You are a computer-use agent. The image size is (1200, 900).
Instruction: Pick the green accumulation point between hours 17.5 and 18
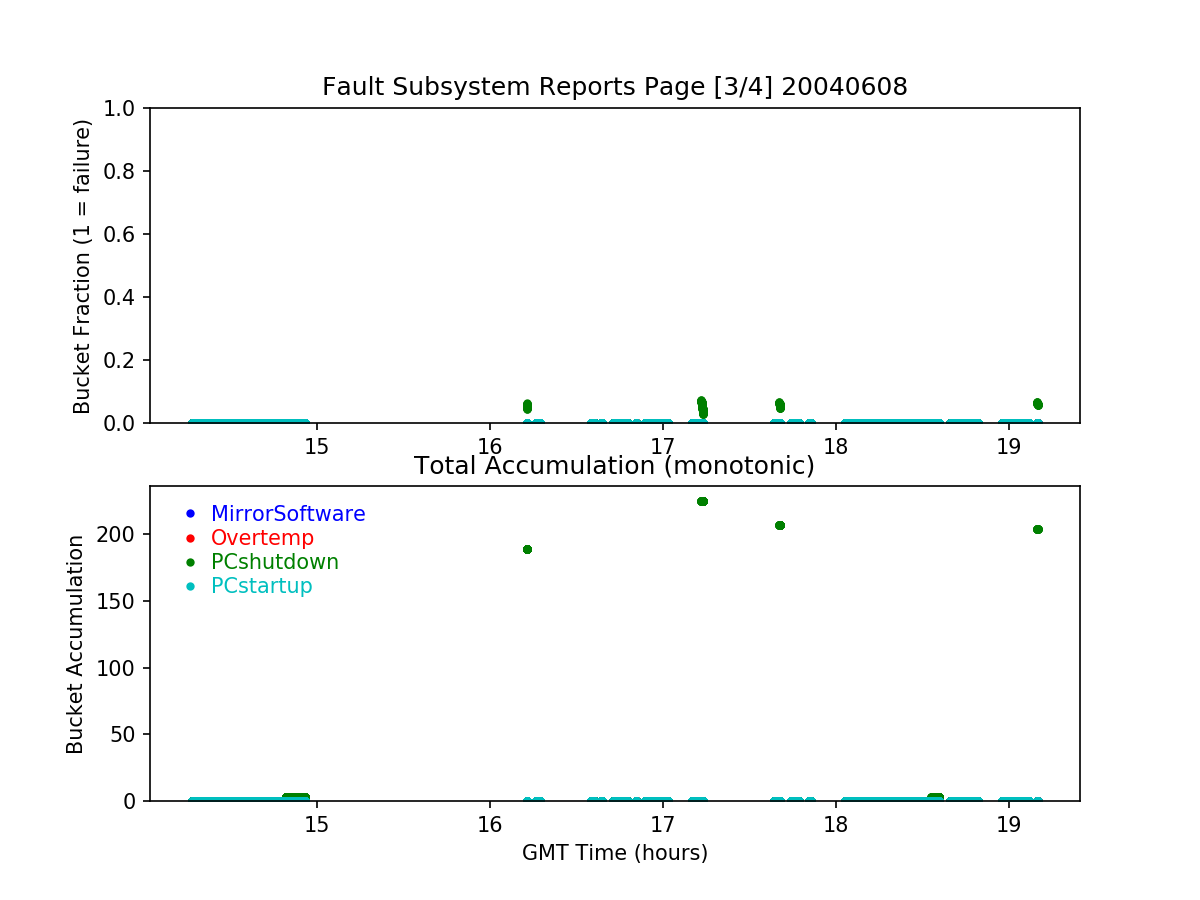(x=780, y=525)
